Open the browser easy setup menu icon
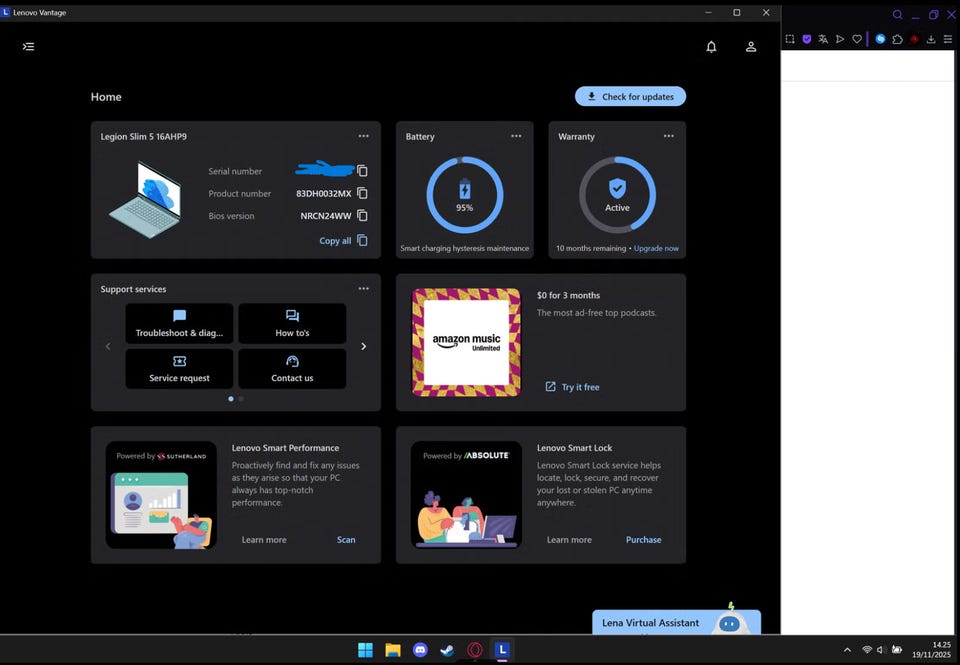The height and width of the screenshot is (665, 960). (x=948, y=39)
